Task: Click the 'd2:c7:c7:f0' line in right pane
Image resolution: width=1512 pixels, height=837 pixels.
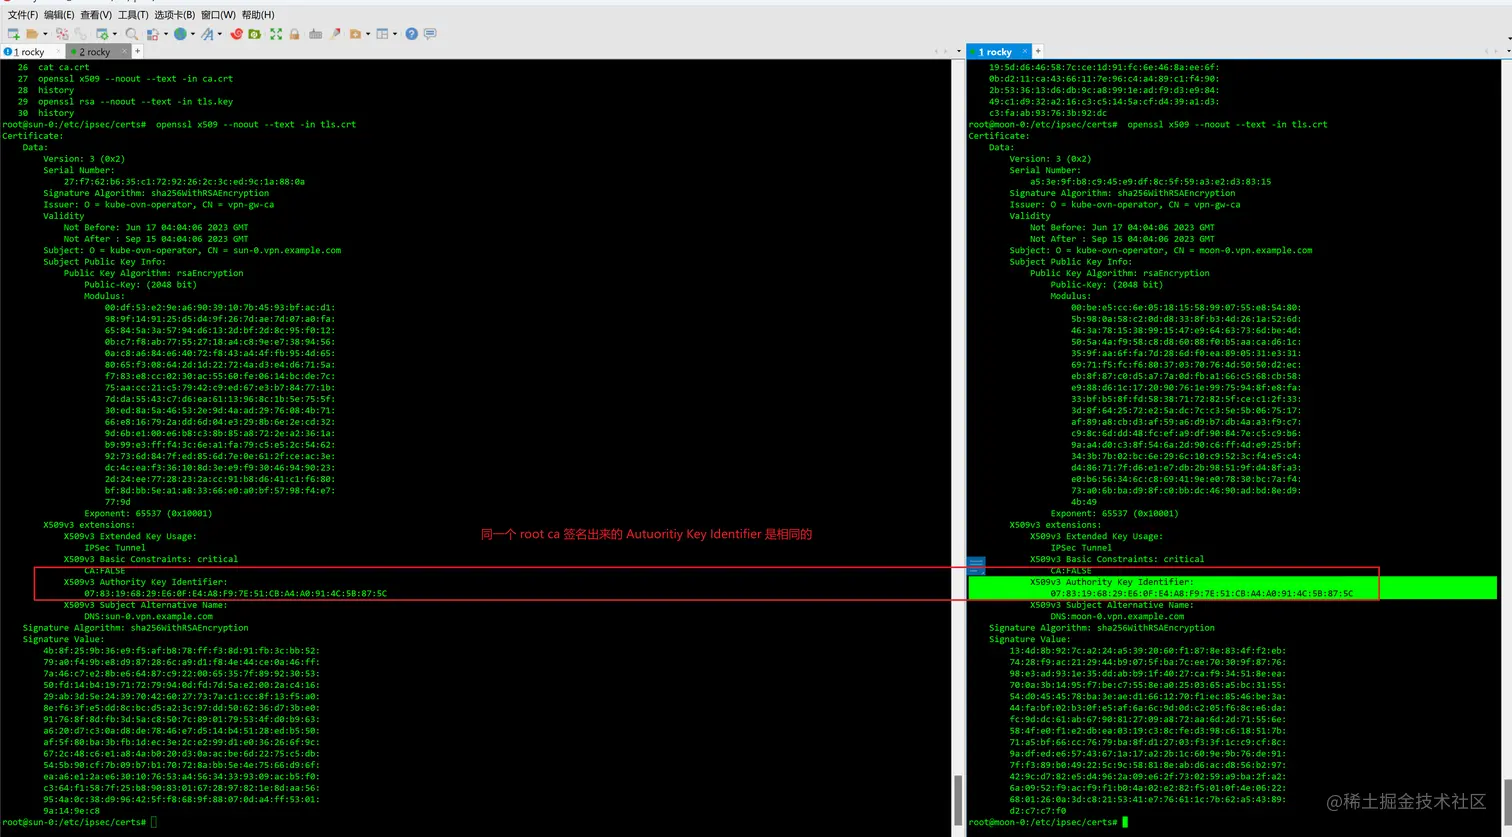Action: [1038, 810]
